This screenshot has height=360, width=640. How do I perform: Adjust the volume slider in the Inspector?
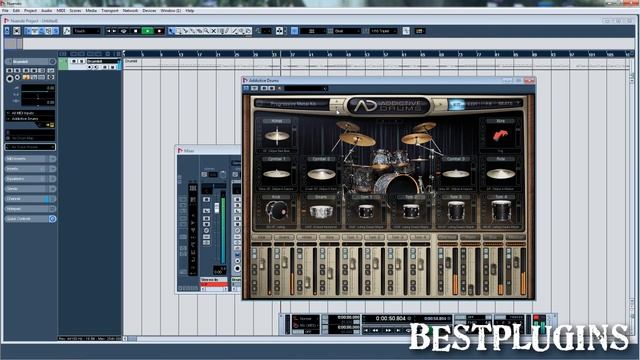(x=38, y=88)
